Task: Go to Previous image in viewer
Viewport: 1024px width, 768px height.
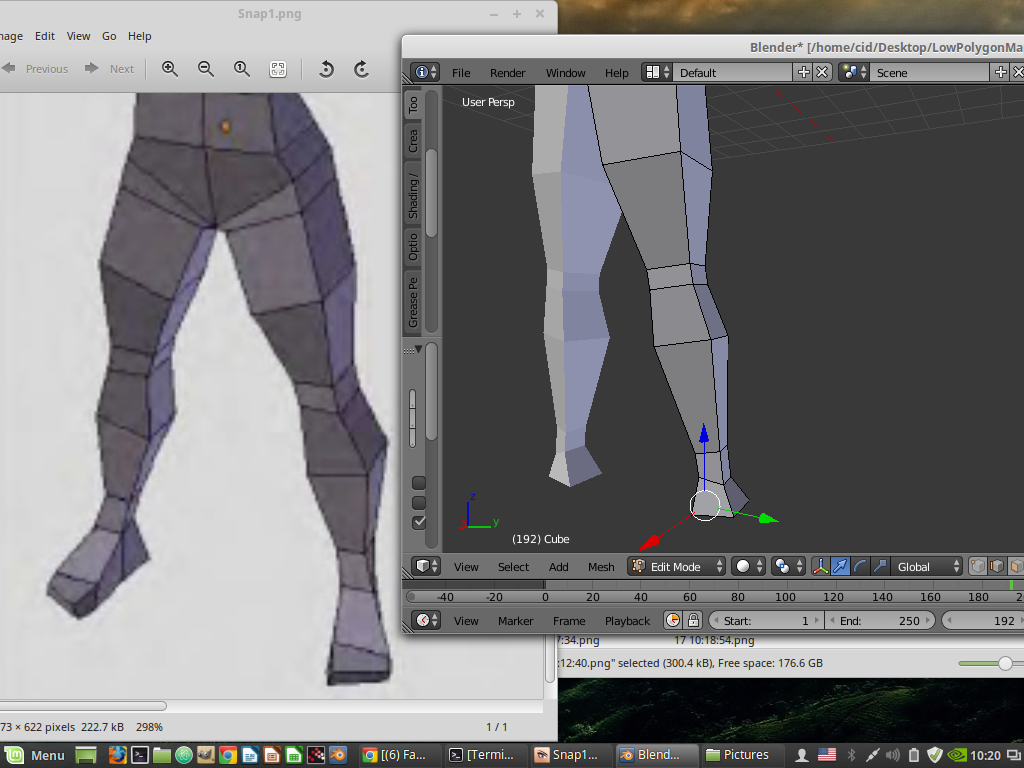Action: click(x=35, y=69)
